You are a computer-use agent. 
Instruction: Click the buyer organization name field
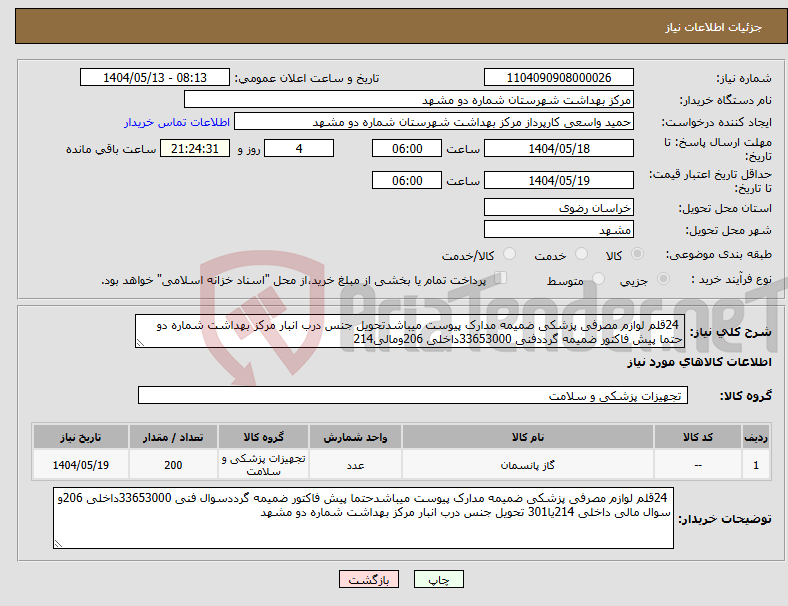point(408,99)
